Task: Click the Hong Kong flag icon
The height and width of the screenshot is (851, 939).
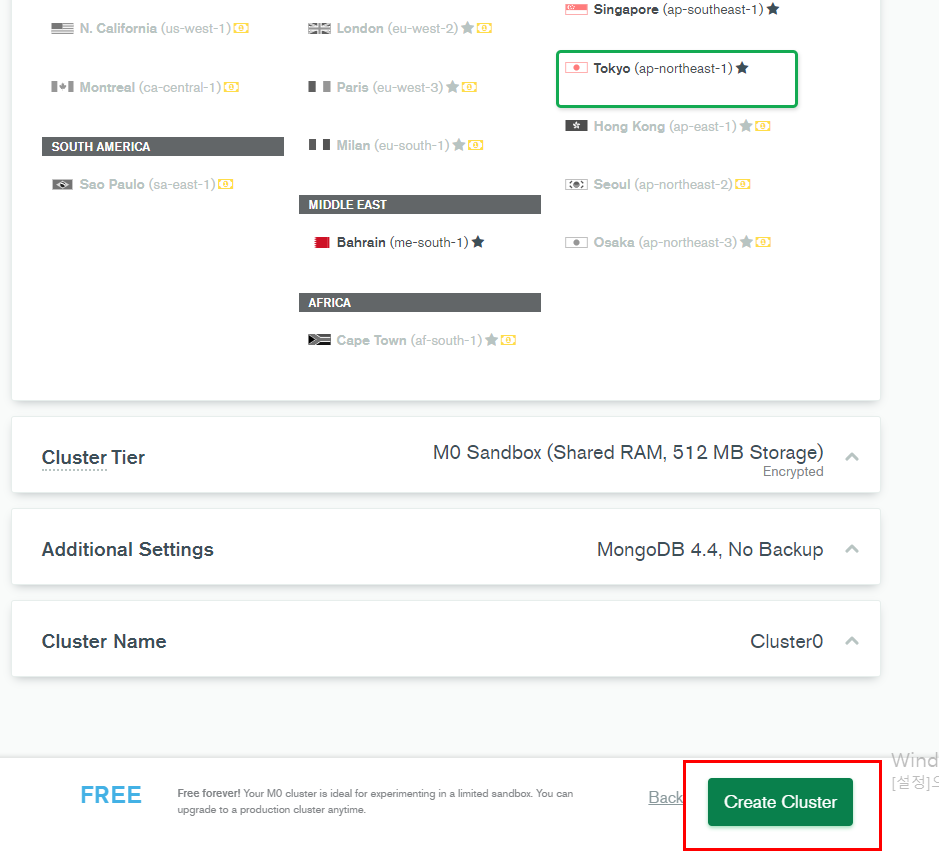Action: click(x=576, y=126)
